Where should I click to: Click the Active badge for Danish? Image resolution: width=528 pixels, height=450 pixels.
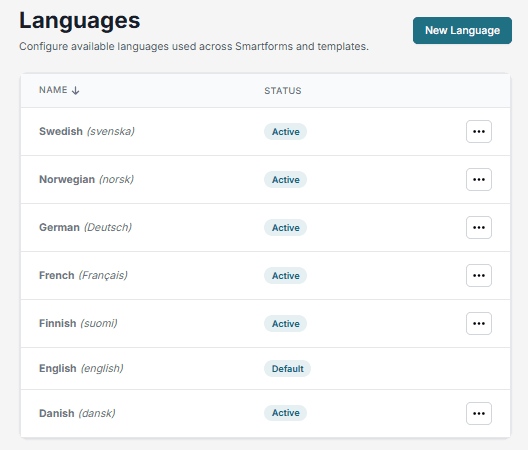pos(285,413)
